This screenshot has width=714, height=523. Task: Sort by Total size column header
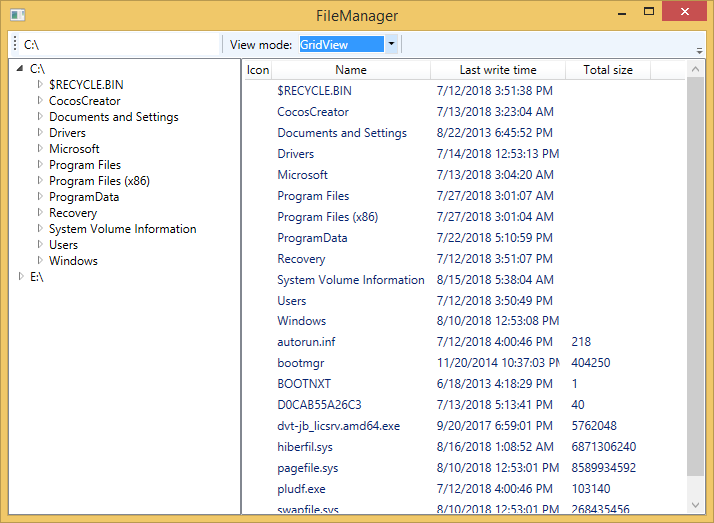(608, 70)
